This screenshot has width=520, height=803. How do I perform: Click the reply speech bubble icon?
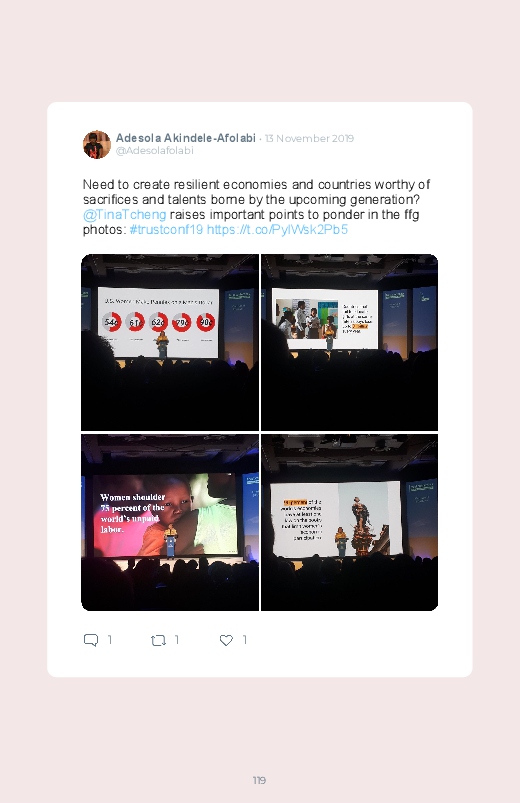(x=91, y=640)
